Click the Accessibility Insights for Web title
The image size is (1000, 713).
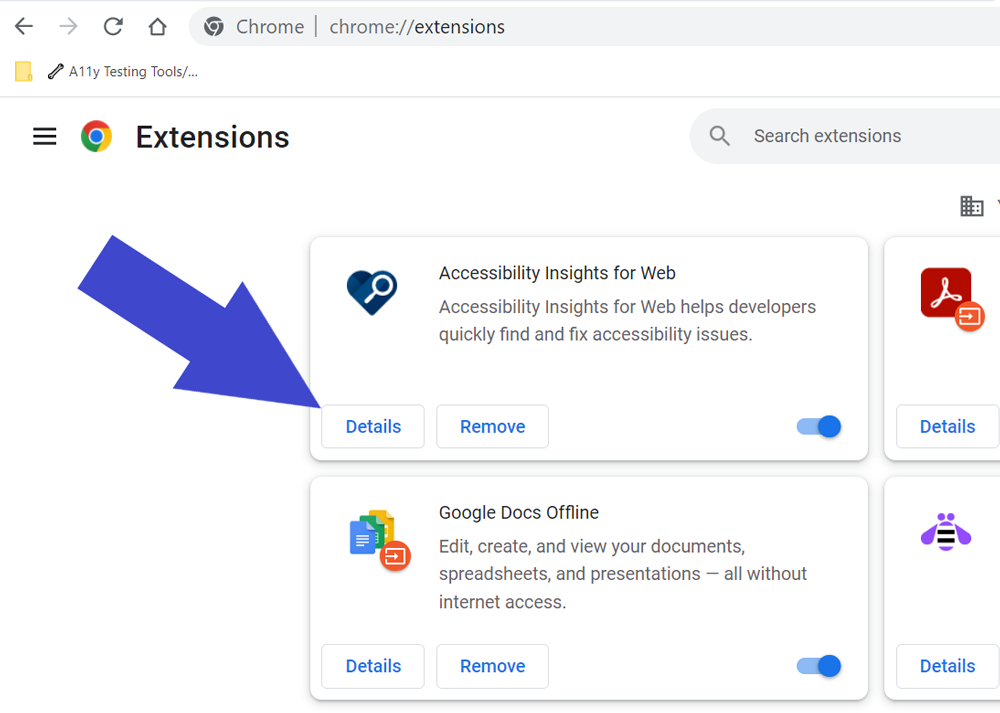tap(557, 272)
